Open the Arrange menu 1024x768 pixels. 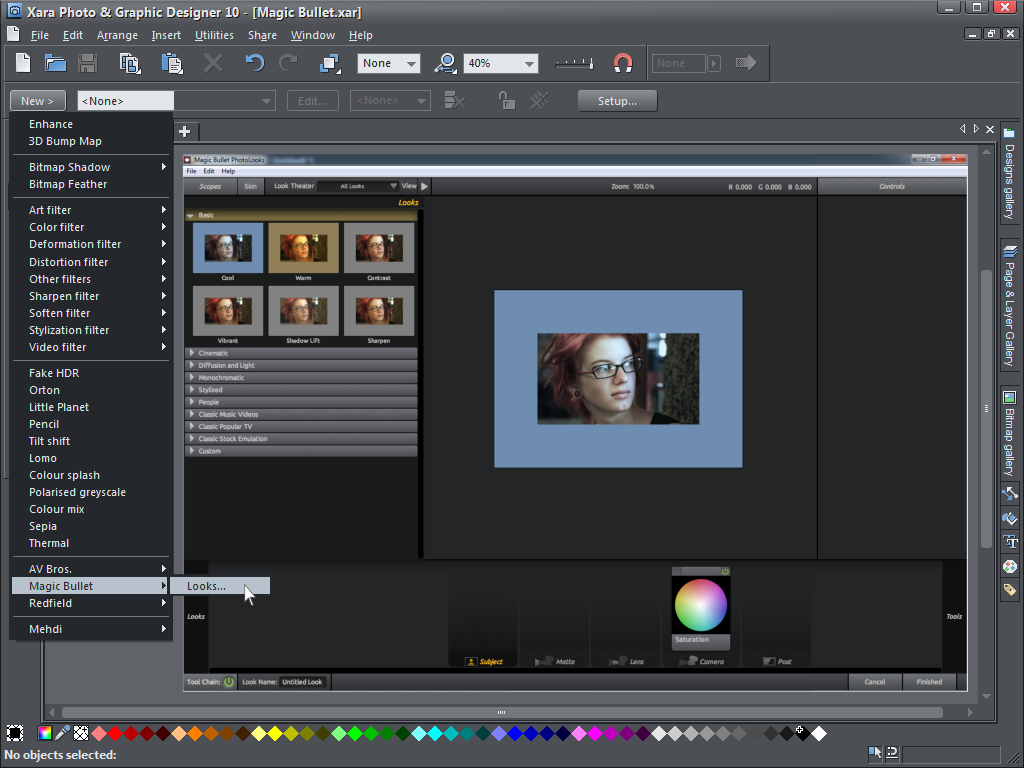pyautogui.click(x=117, y=35)
